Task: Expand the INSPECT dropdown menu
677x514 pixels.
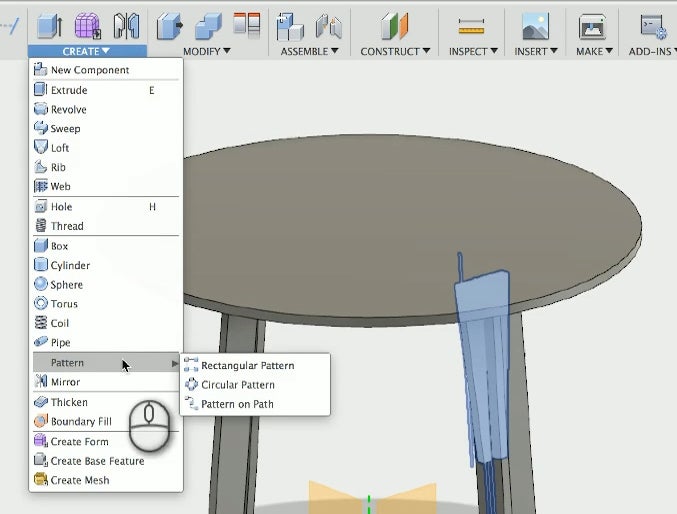Action: pyautogui.click(x=471, y=51)
